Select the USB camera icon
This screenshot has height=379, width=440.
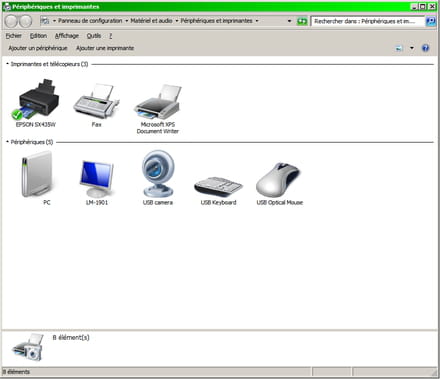tap(158, 174)
